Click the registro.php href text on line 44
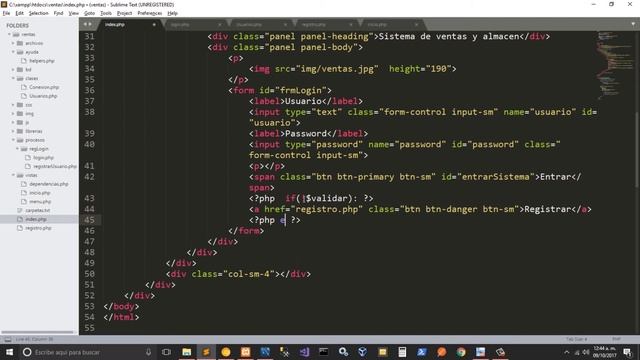This screenshot has height=360, width=640. 327,209
